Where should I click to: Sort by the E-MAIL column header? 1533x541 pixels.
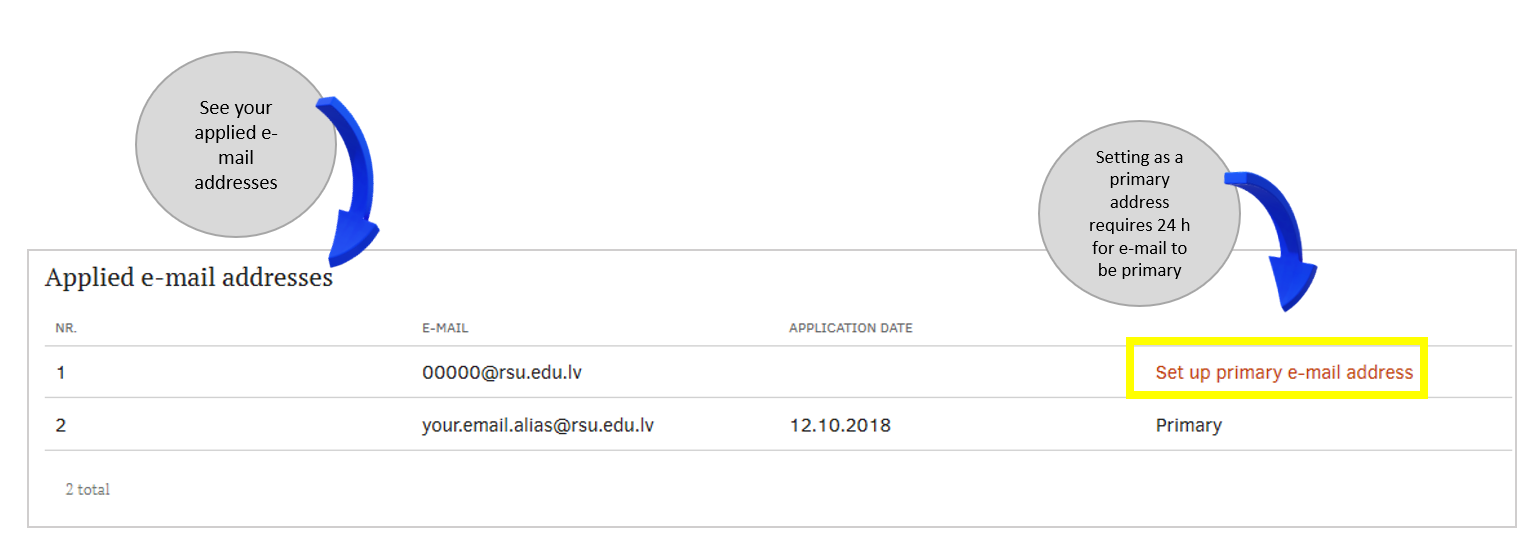[x=445, y=328]
